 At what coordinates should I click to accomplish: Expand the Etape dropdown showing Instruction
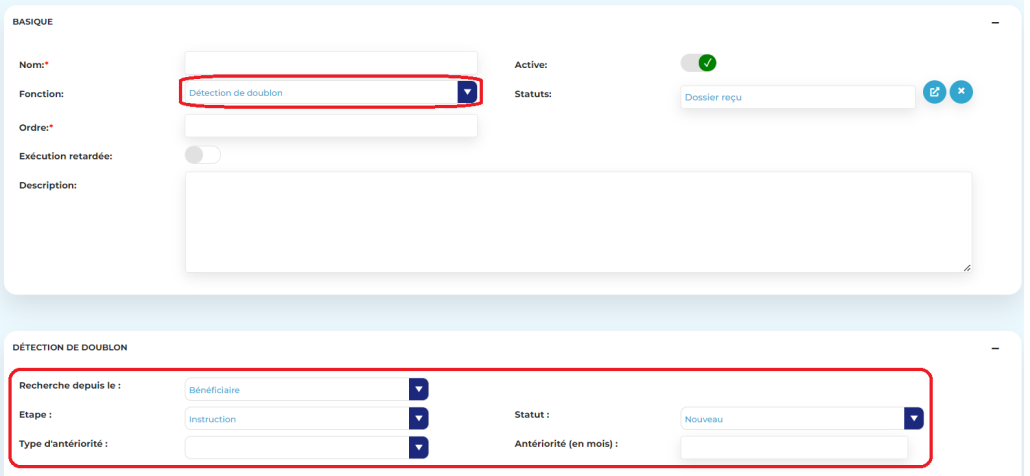tap(298, 419)
